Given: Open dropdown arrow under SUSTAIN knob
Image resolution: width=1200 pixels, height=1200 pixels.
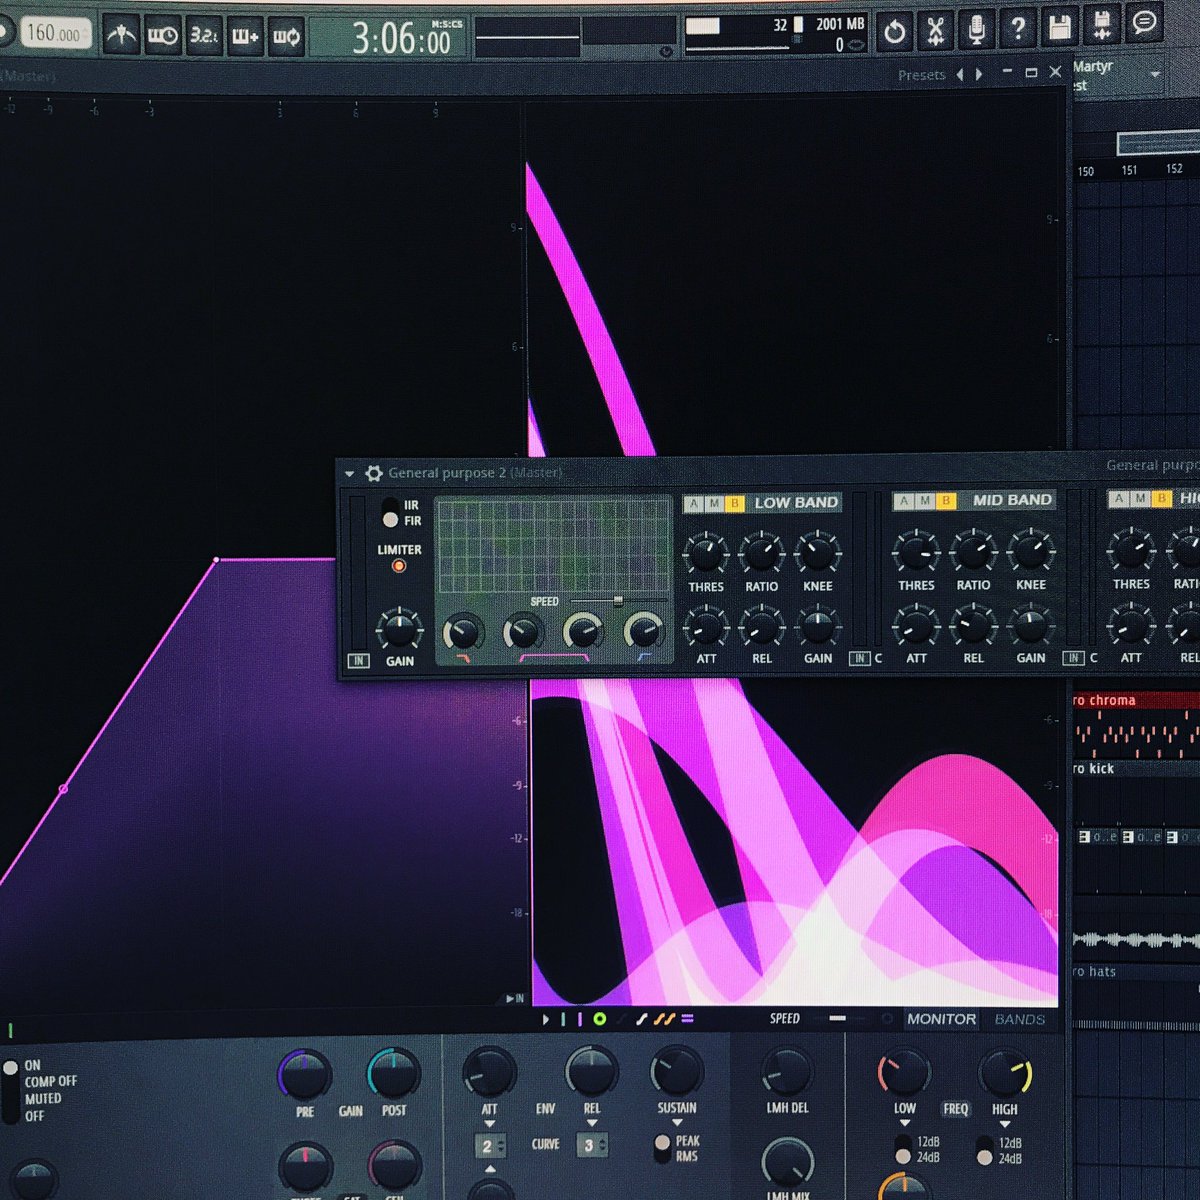Looking at the screenshot, I should coord(677,1123).
